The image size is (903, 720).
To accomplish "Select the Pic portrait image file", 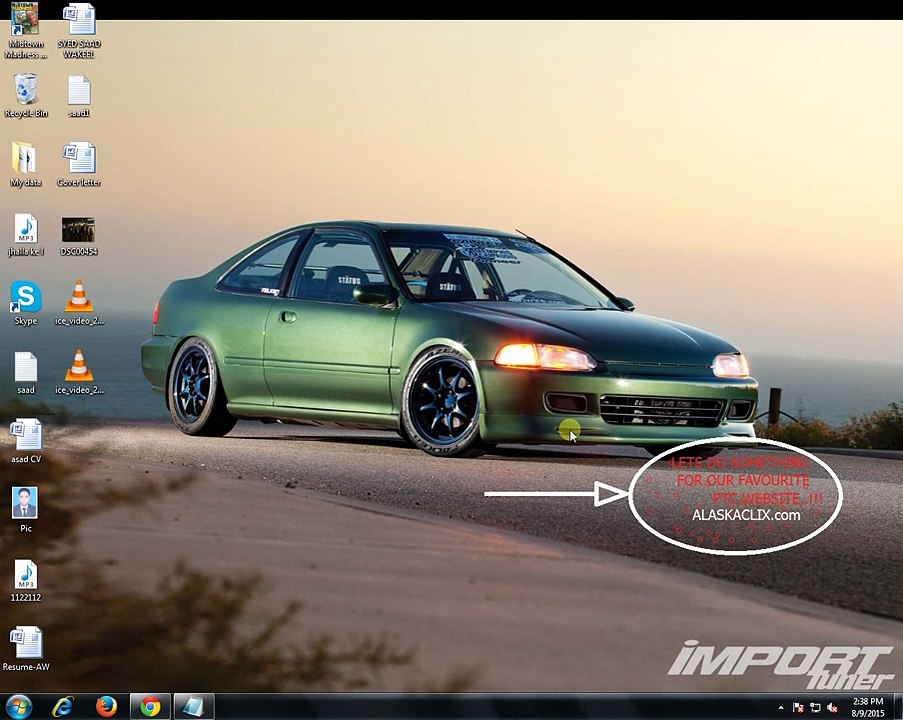I will [x=25, y=509].
